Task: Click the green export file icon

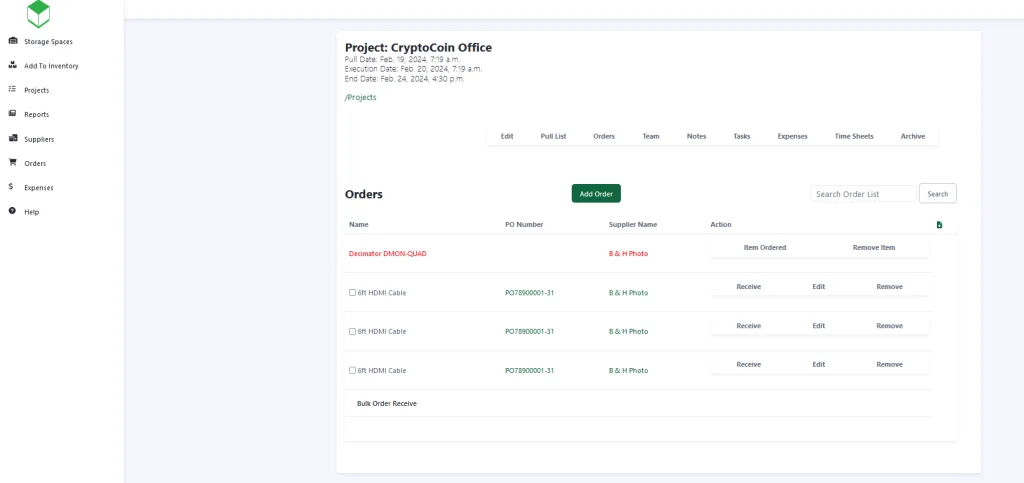Action: [939, 225]
